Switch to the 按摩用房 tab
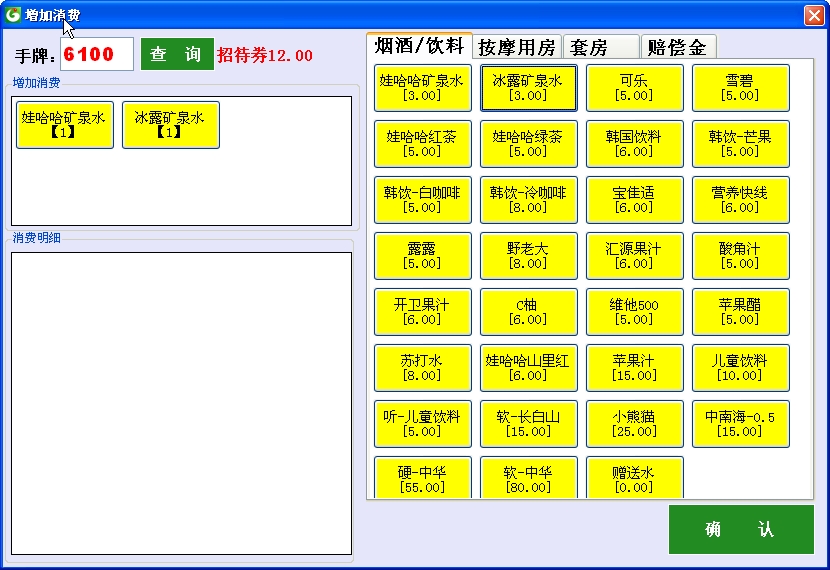 [x=516, y=47]
